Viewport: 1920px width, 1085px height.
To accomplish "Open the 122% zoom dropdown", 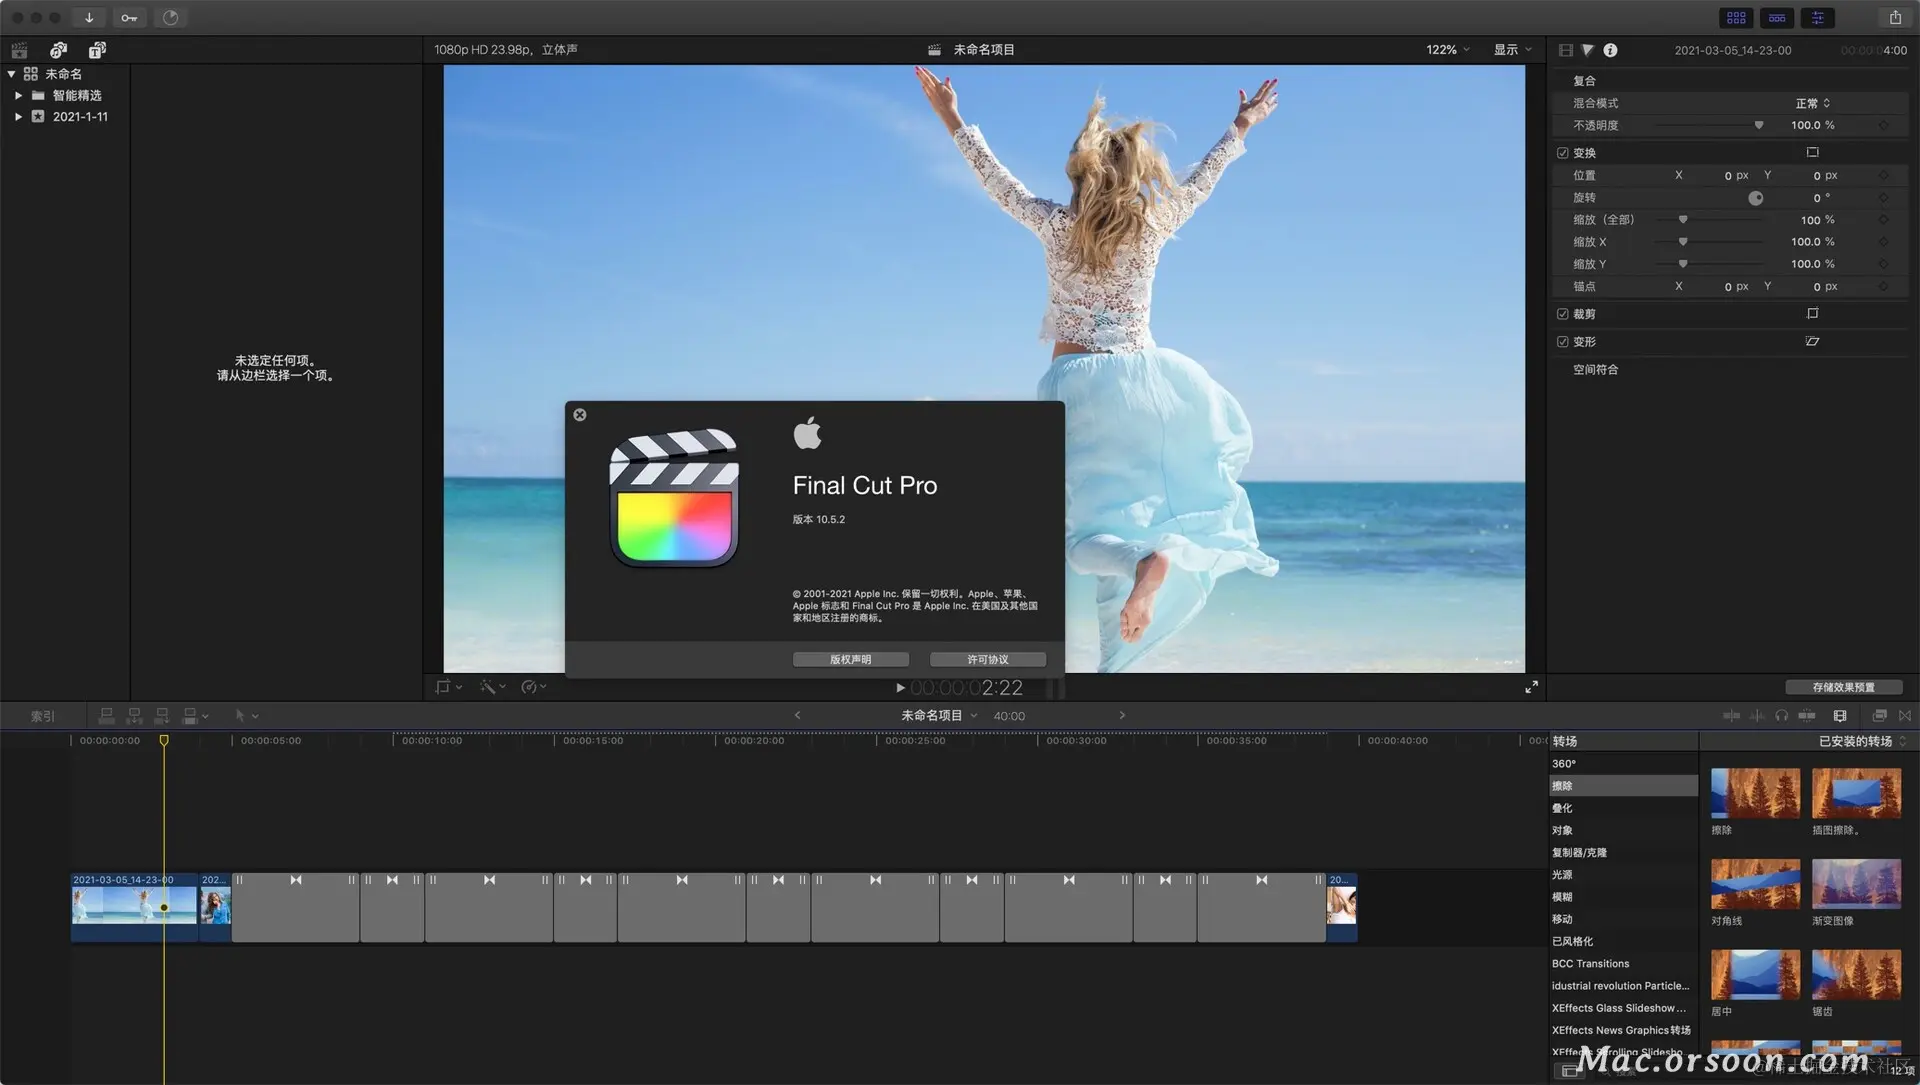I will pyautogui.click(x=1447, y=50).
